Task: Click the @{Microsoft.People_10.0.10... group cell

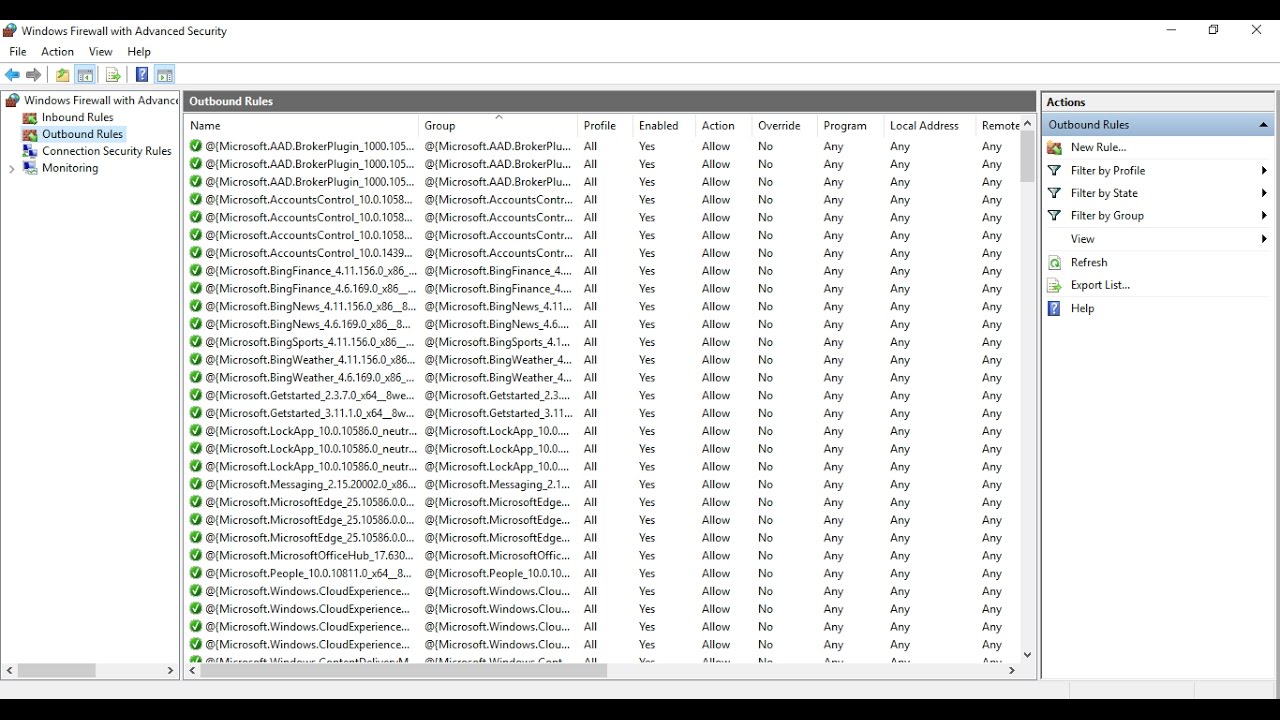Action: (x=497, y=573)
